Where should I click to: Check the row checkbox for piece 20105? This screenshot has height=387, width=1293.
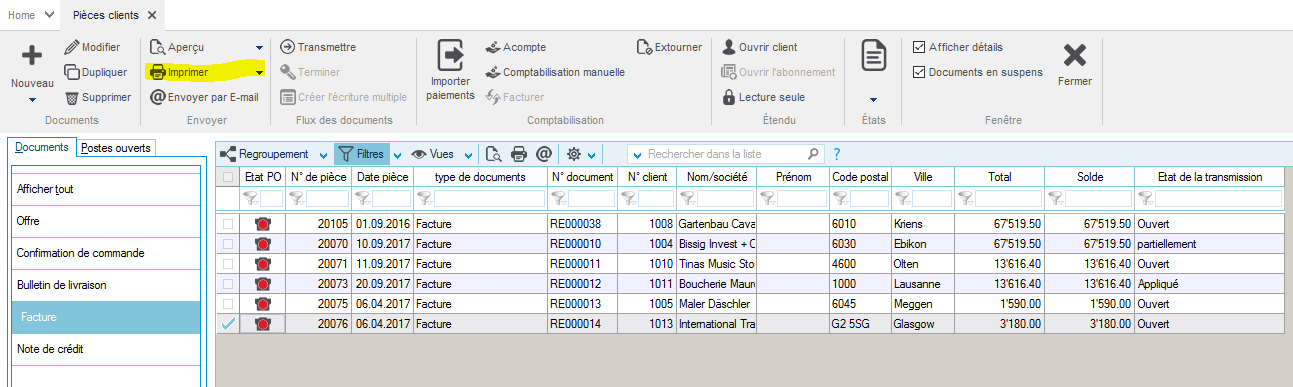coord(229,224)
